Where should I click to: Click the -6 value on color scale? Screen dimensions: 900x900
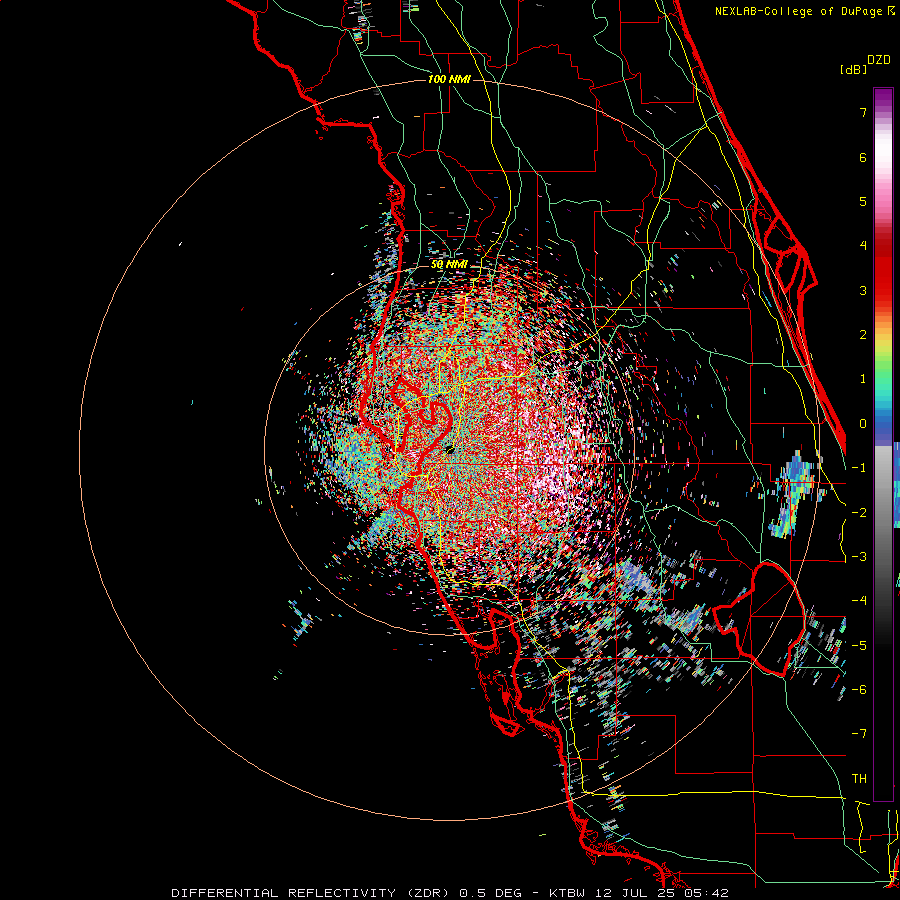(859, 690)
